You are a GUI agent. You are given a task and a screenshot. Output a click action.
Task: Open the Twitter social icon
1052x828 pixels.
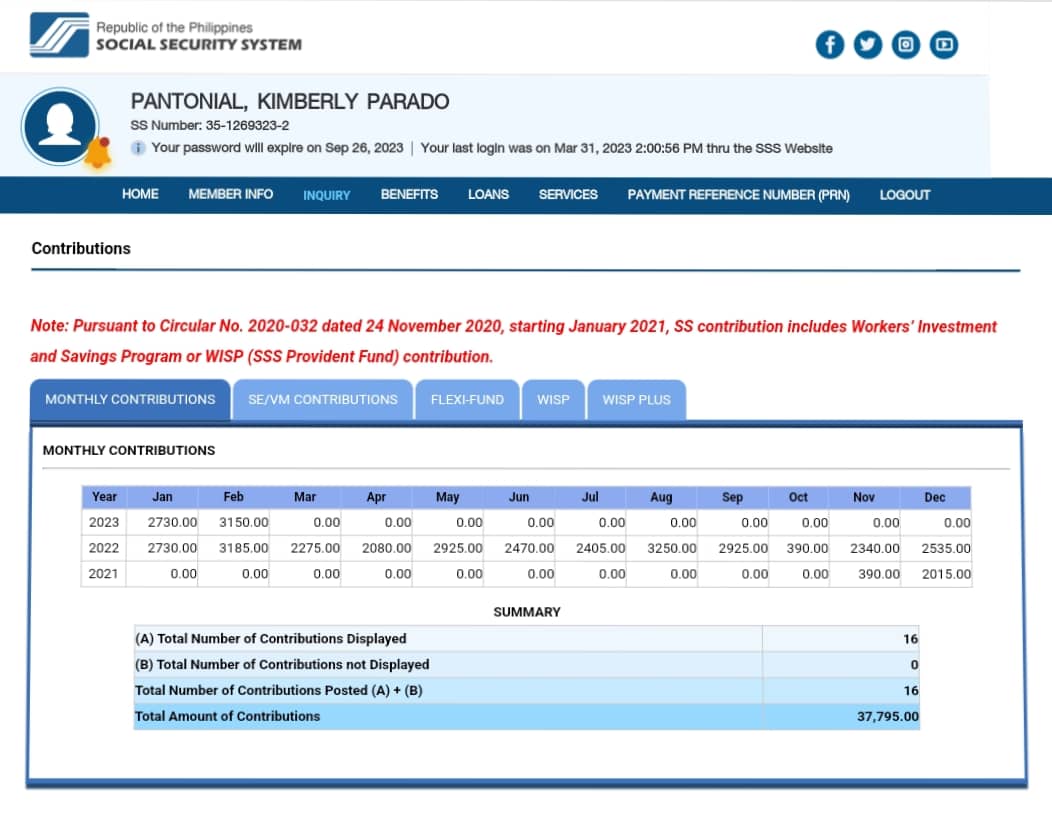(868, 44)
